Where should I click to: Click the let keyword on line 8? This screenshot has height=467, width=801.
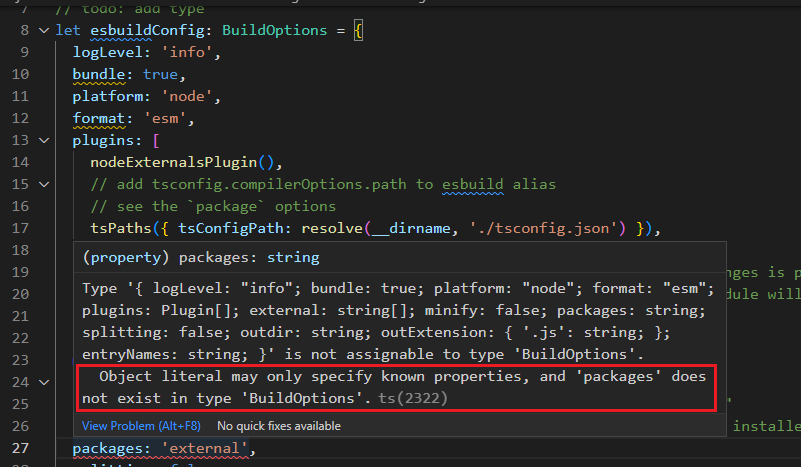[68, 31]
